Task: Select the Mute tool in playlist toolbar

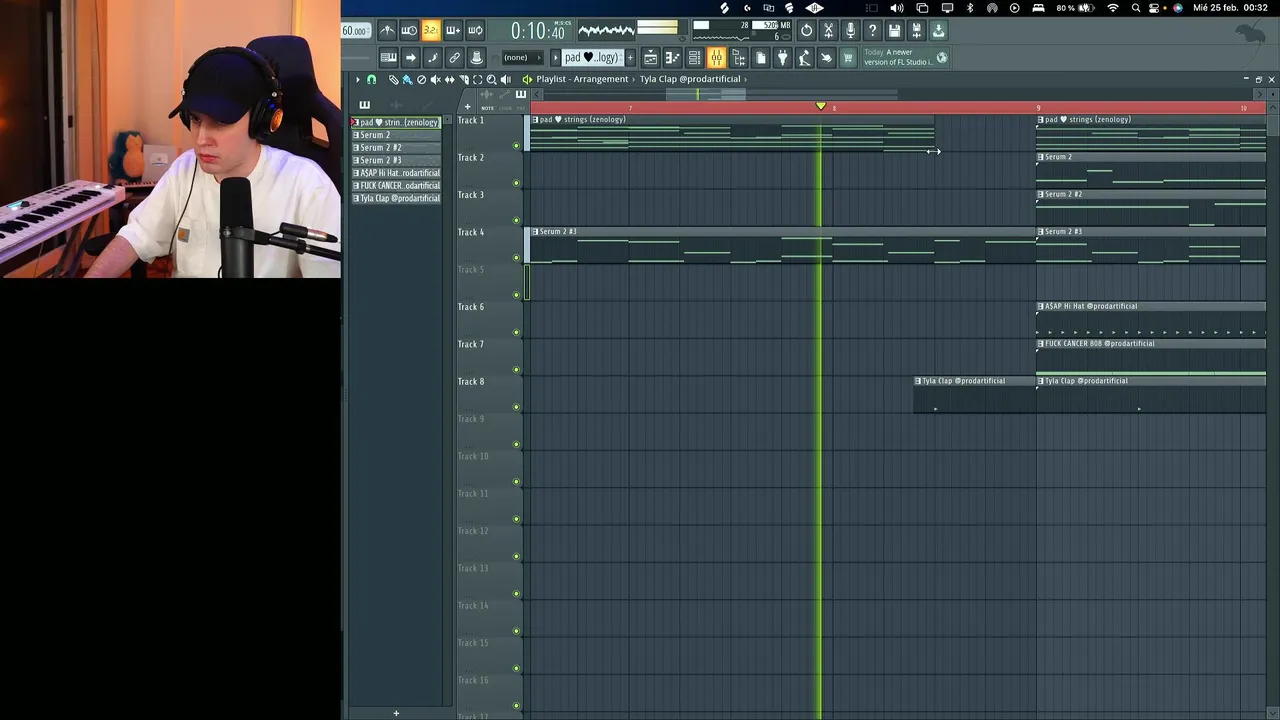Action: tap(435, 79)
